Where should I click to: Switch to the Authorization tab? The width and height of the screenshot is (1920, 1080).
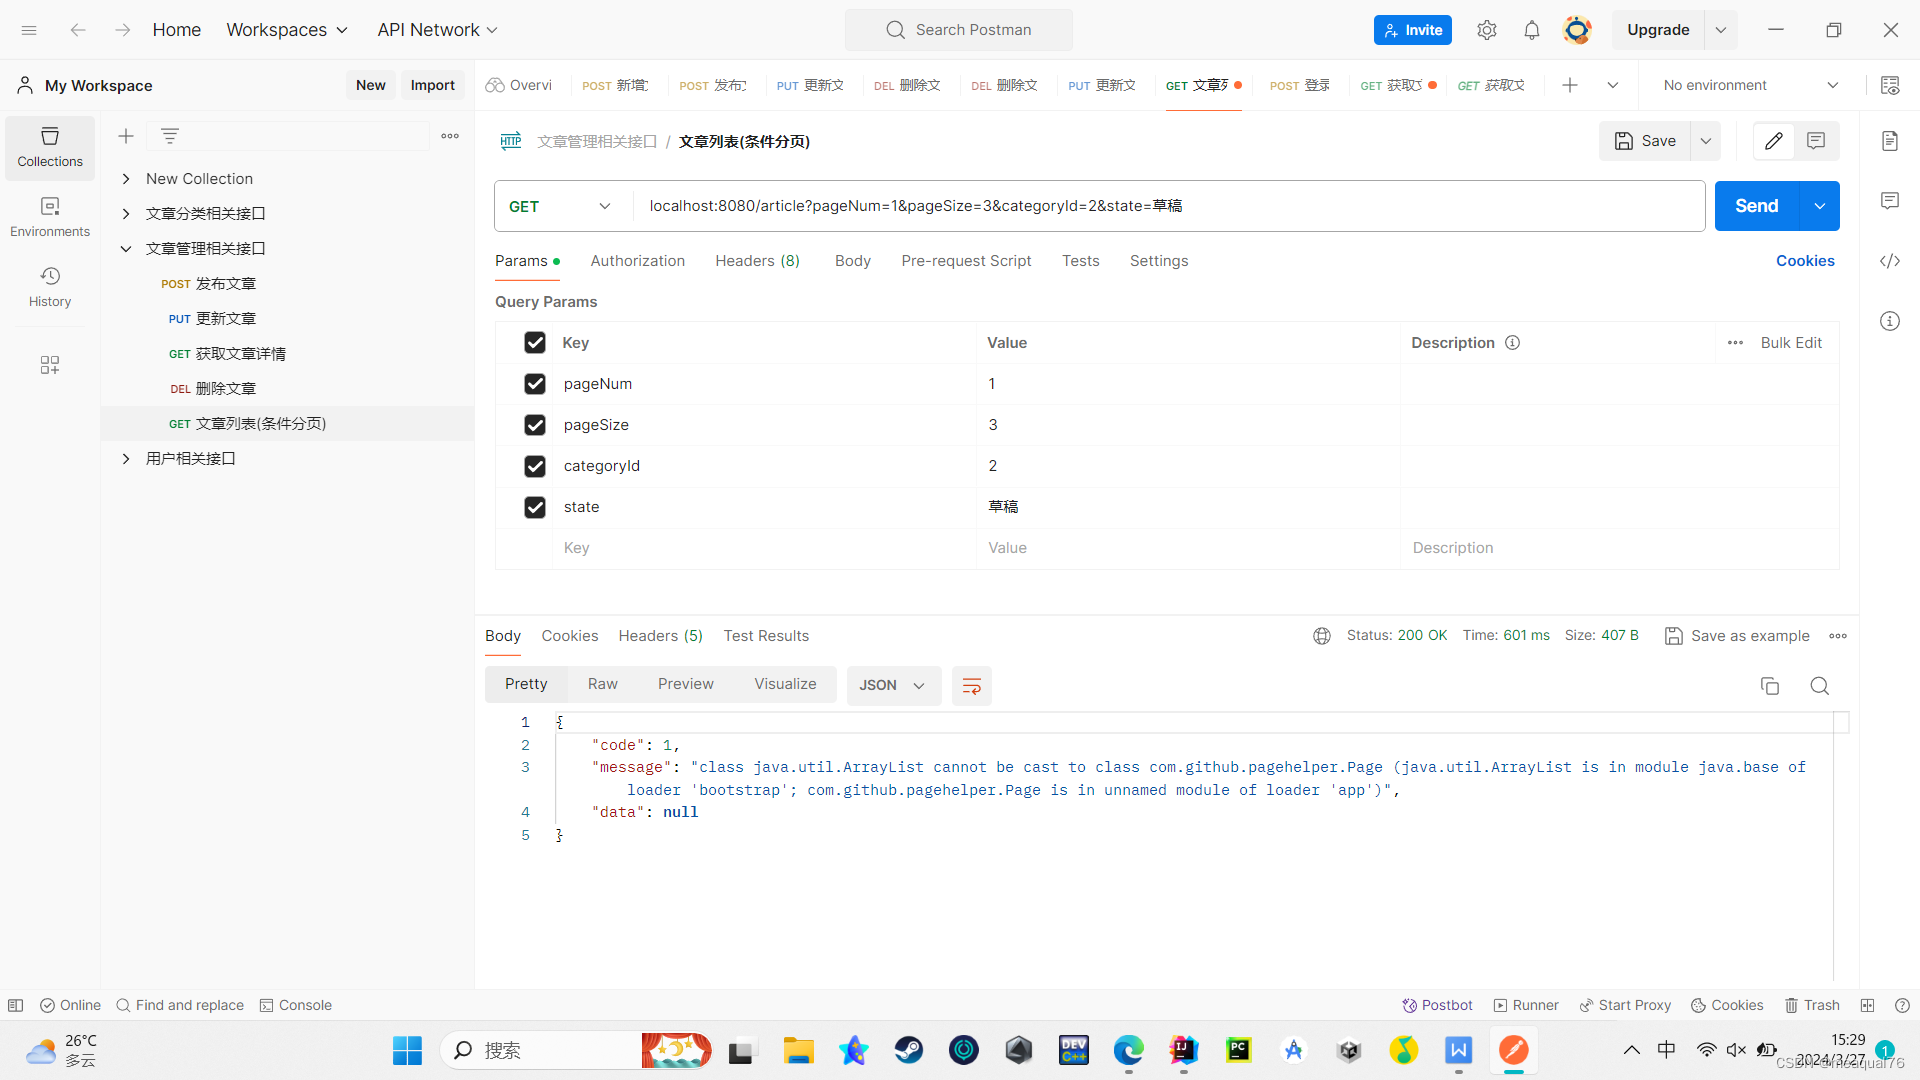pos(637,261)
